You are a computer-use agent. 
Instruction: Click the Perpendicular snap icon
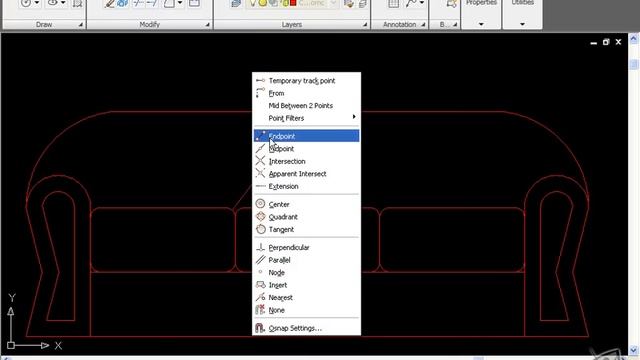pyautogui.click(x=260, y=247)
